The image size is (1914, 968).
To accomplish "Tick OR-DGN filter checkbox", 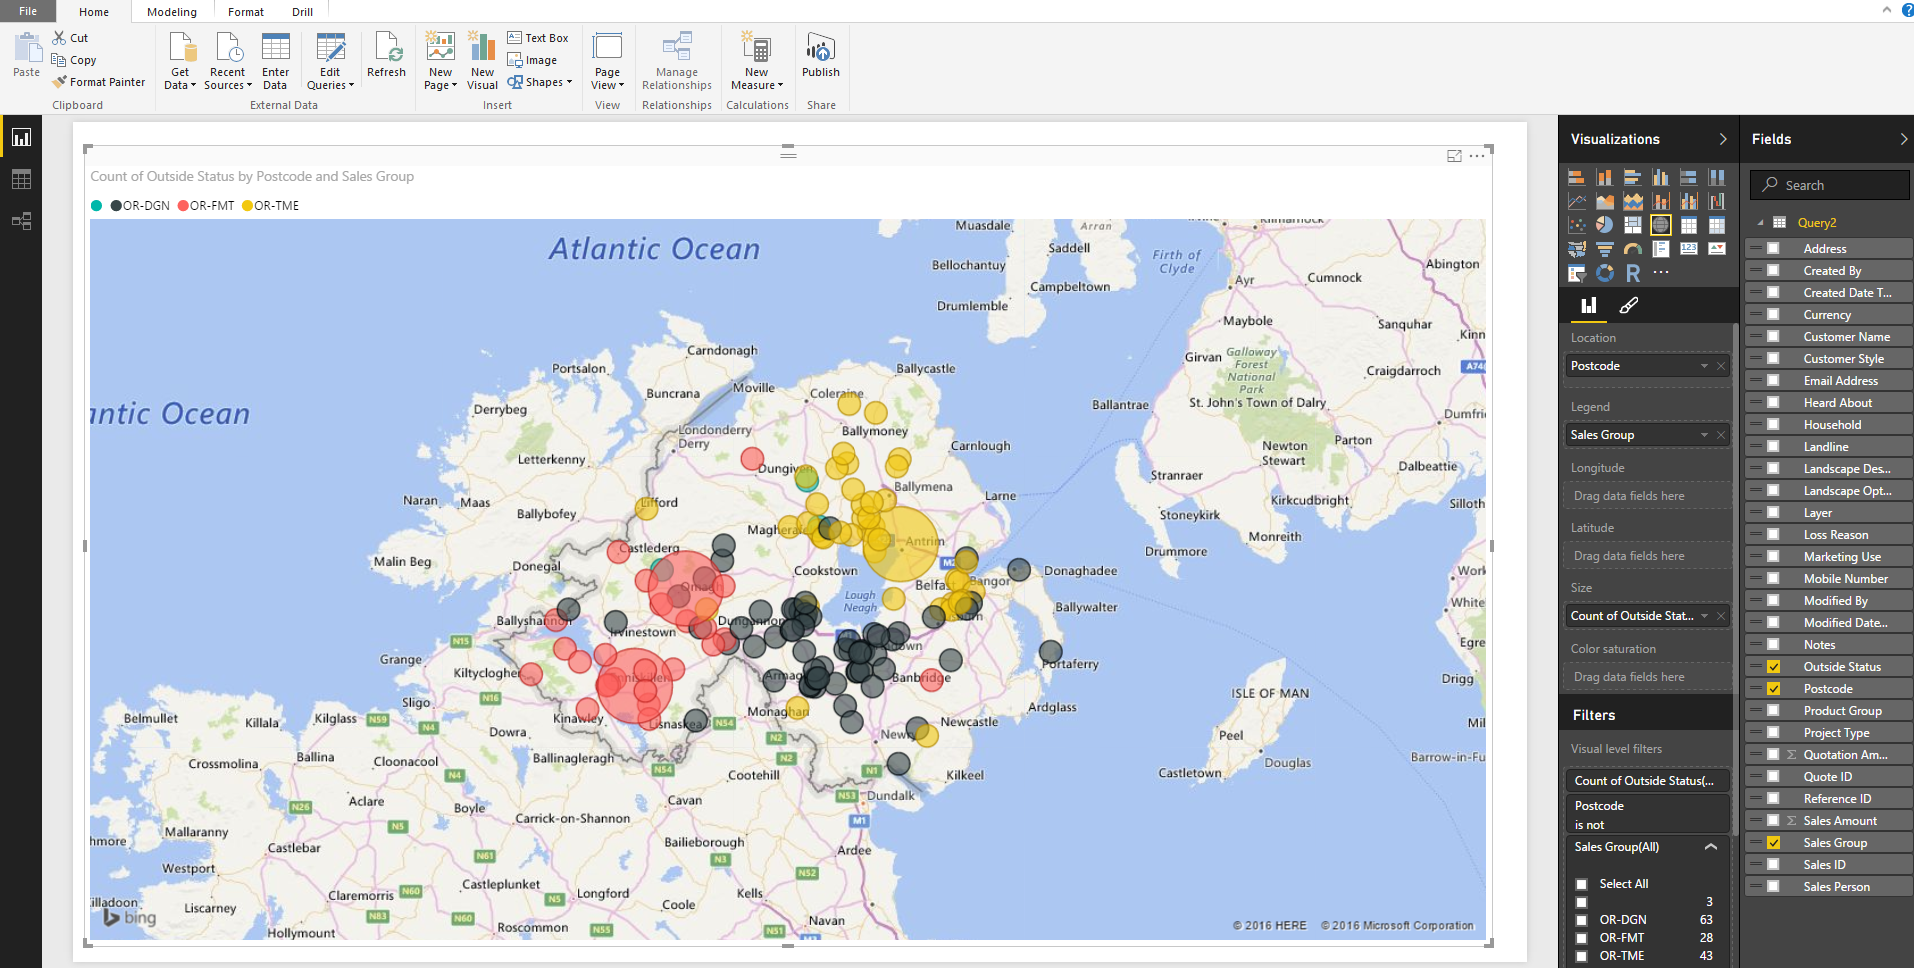I will pyautogui.click(x=1581, y=920).
